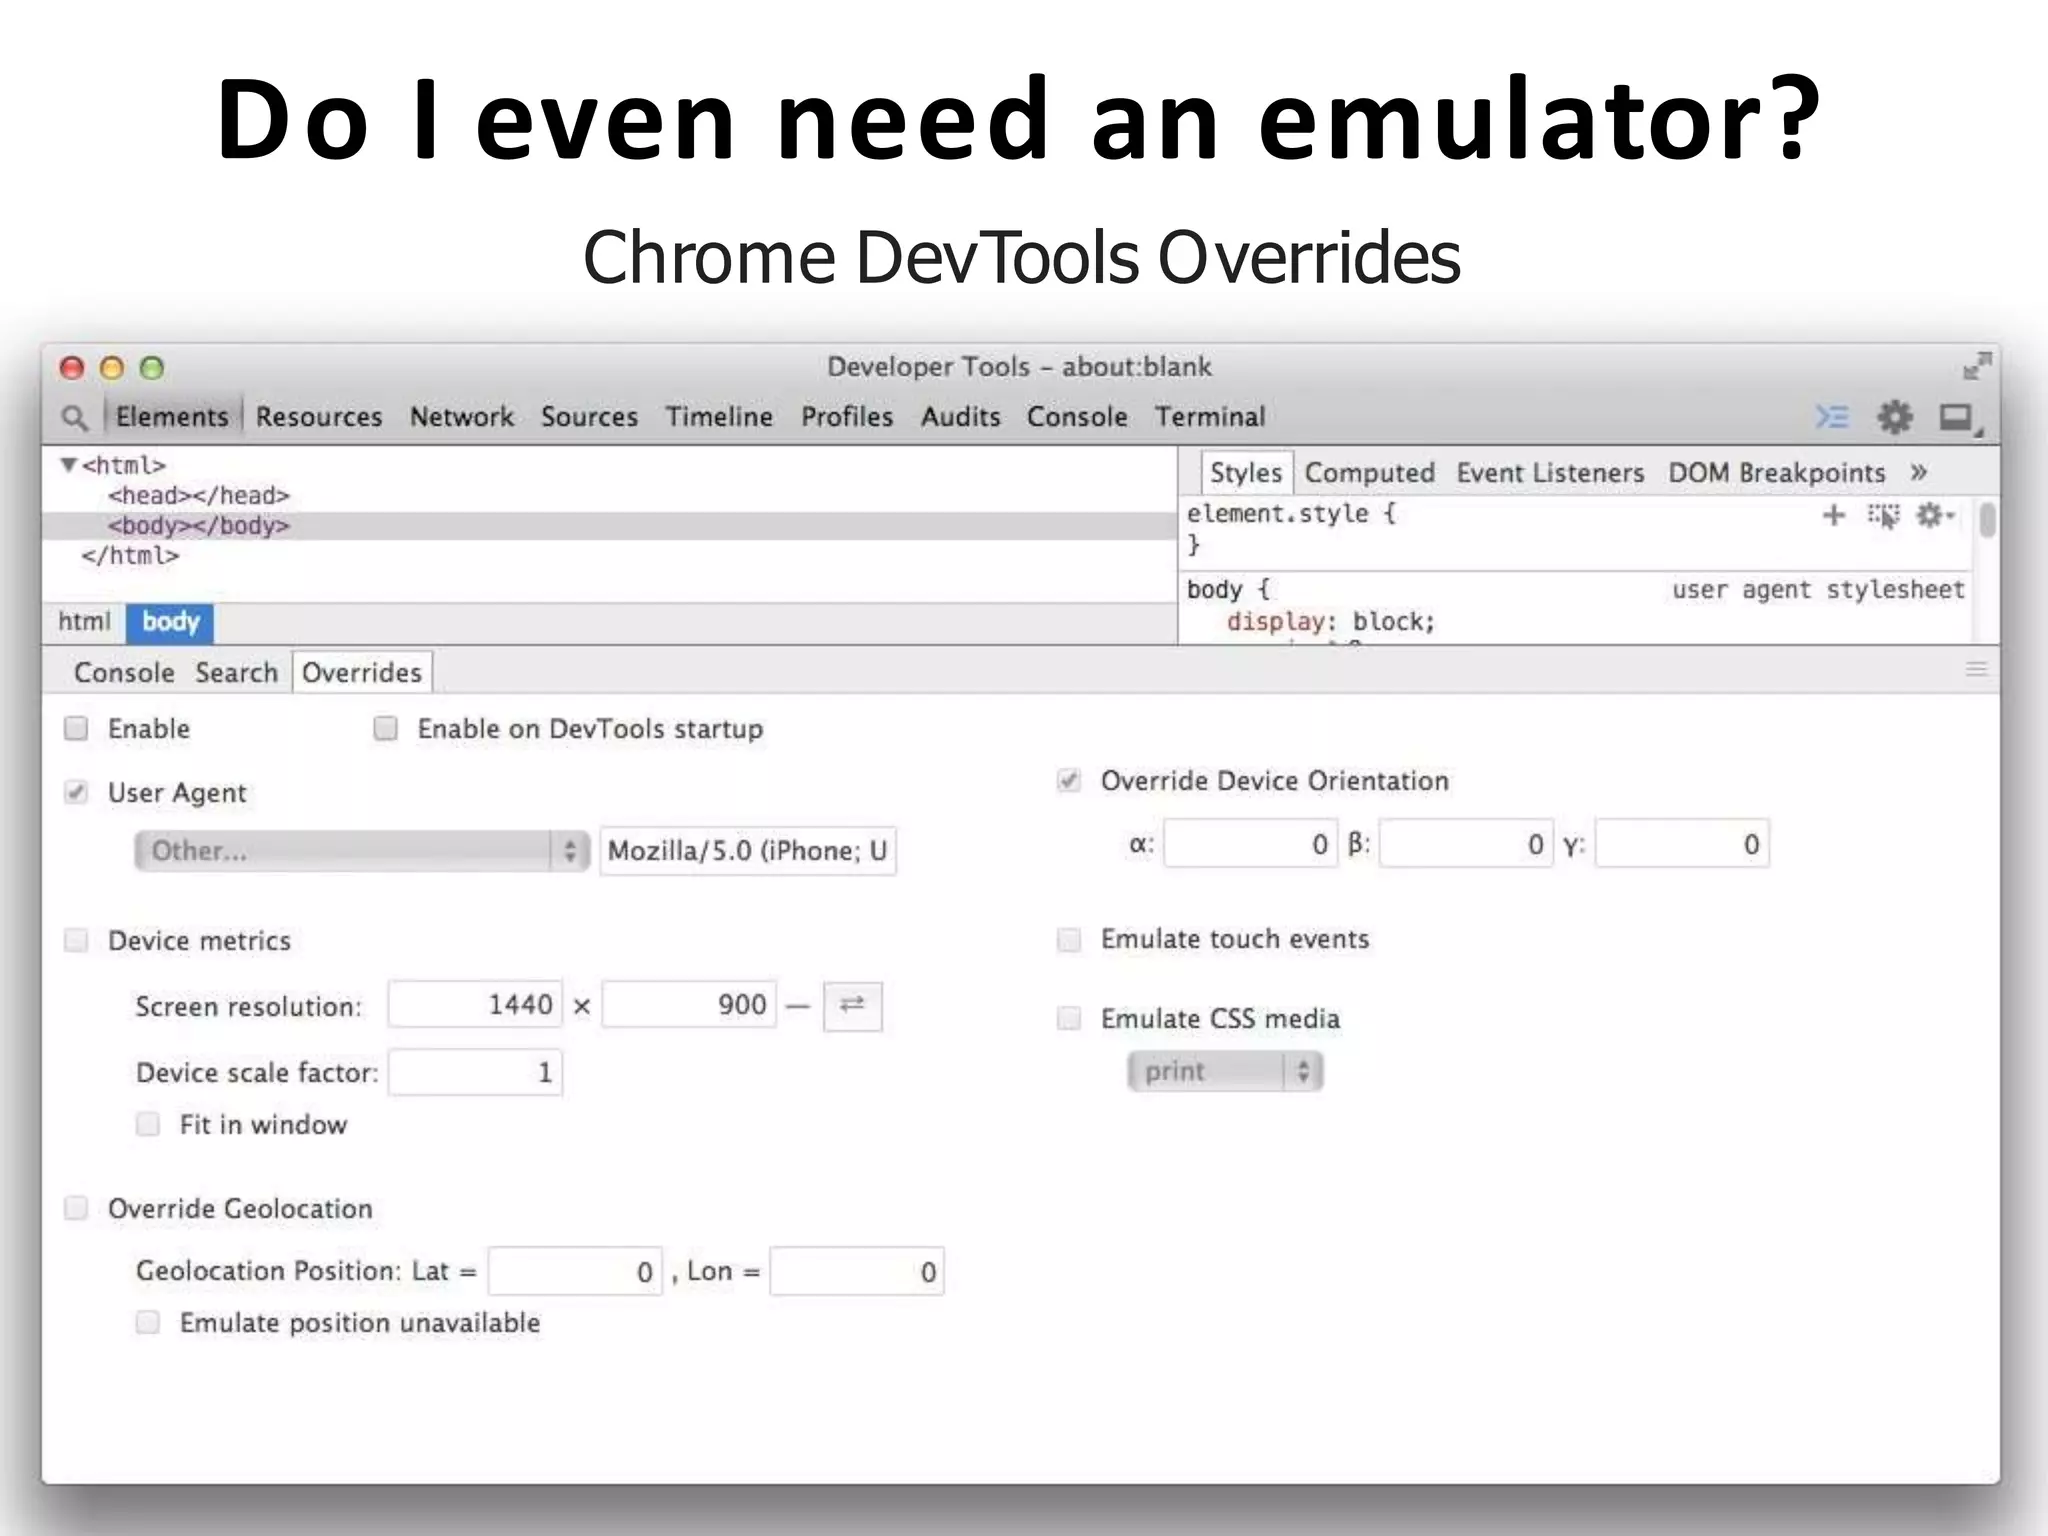
Task: Click body breadcrumb item
Action: point(170,622)
